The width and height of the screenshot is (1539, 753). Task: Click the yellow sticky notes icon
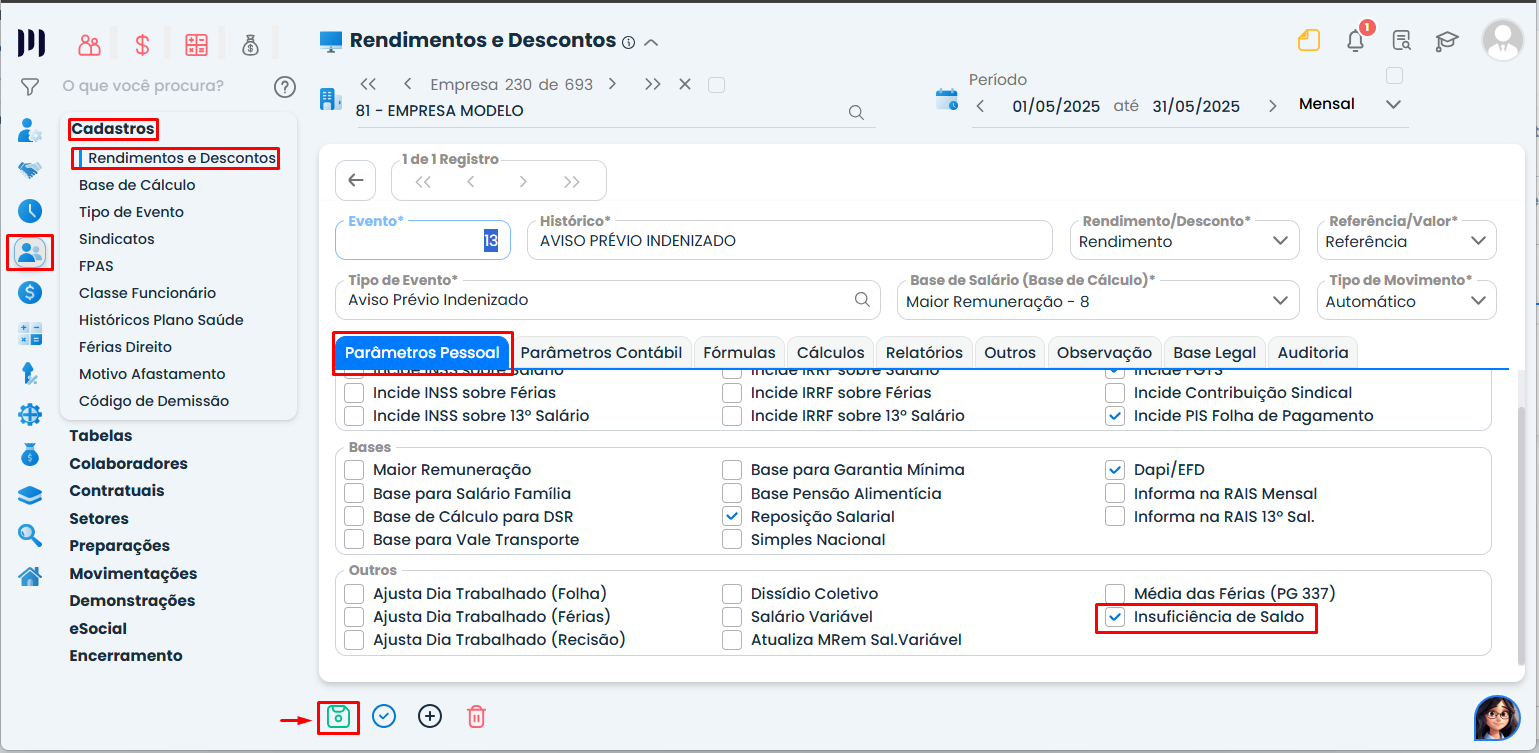click(1308, 41)
